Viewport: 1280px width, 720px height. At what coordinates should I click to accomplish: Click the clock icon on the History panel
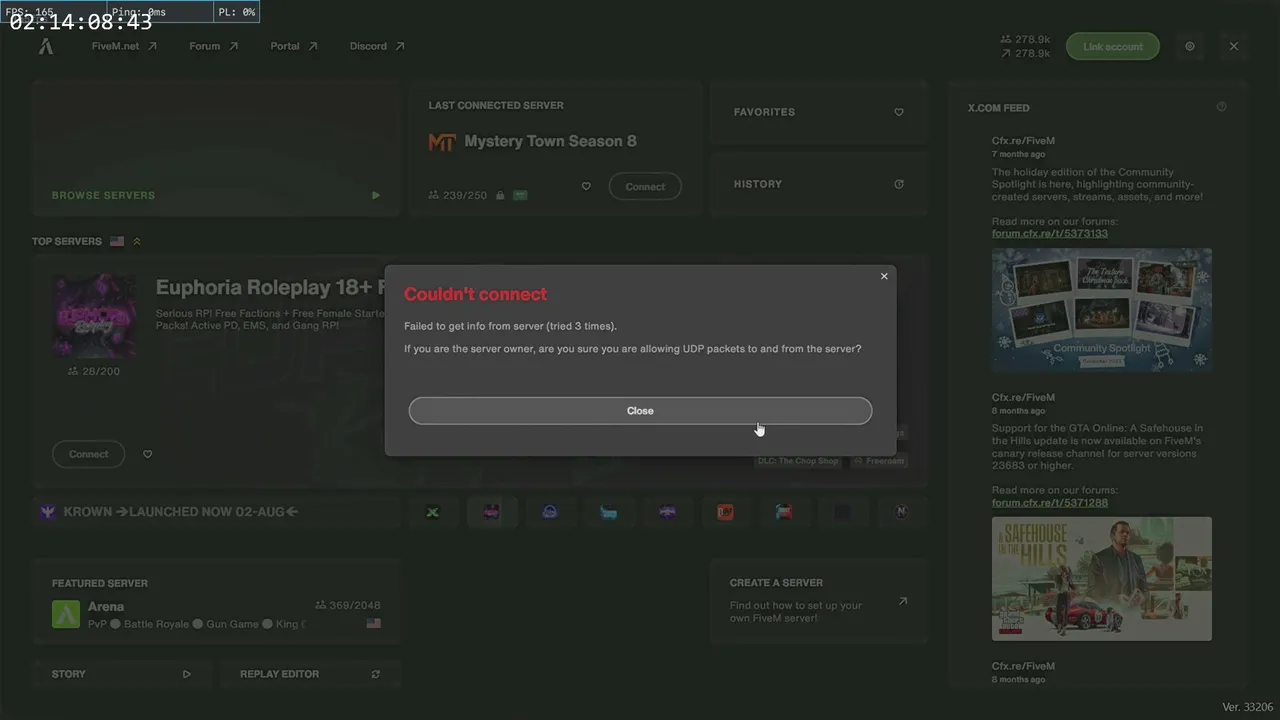click(899, 184)
